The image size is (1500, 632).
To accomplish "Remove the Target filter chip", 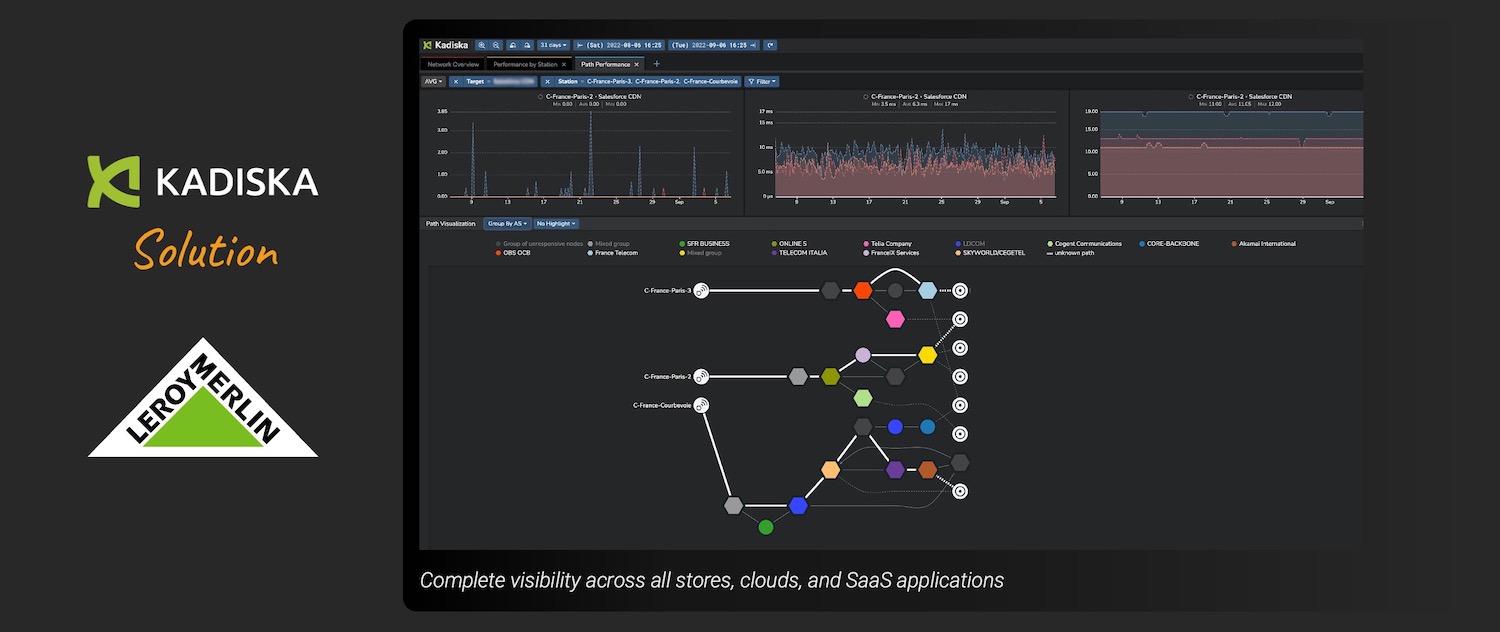I will click(x=455, y=81).
